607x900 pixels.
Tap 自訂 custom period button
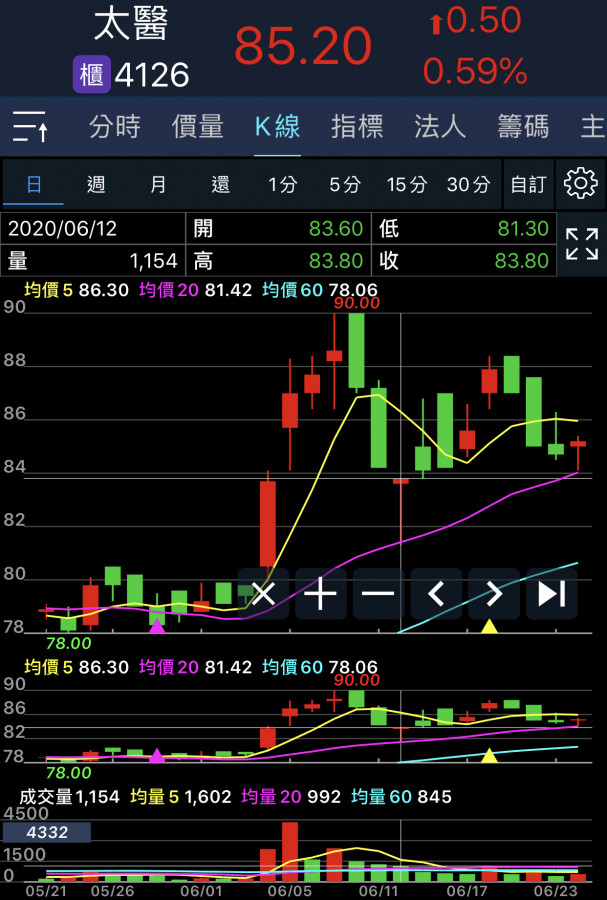(528, 184)
